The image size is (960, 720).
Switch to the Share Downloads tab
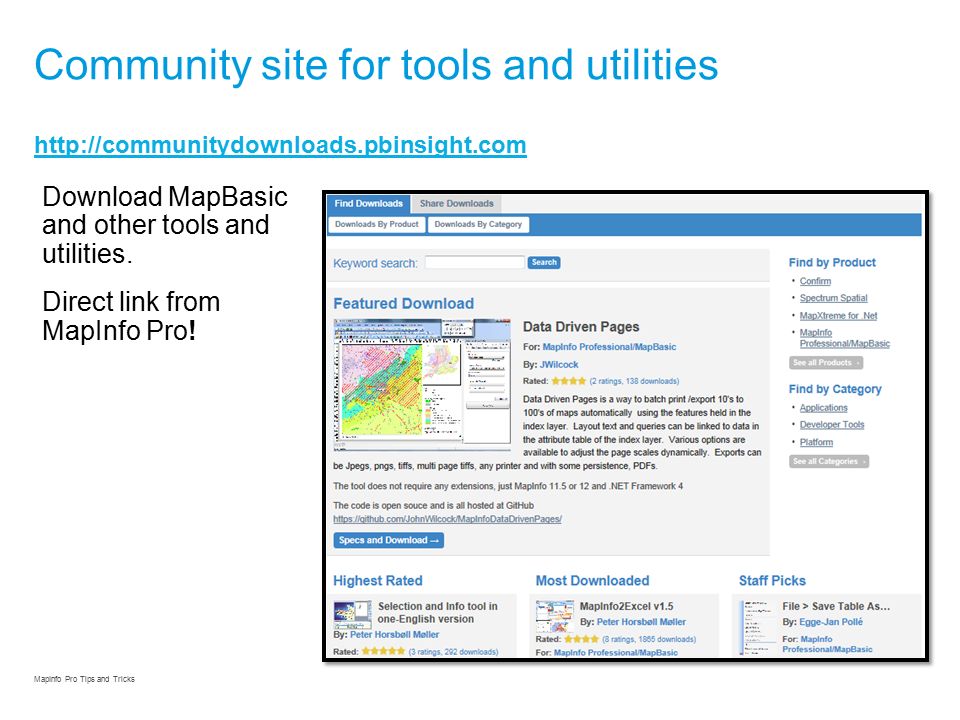456,203
